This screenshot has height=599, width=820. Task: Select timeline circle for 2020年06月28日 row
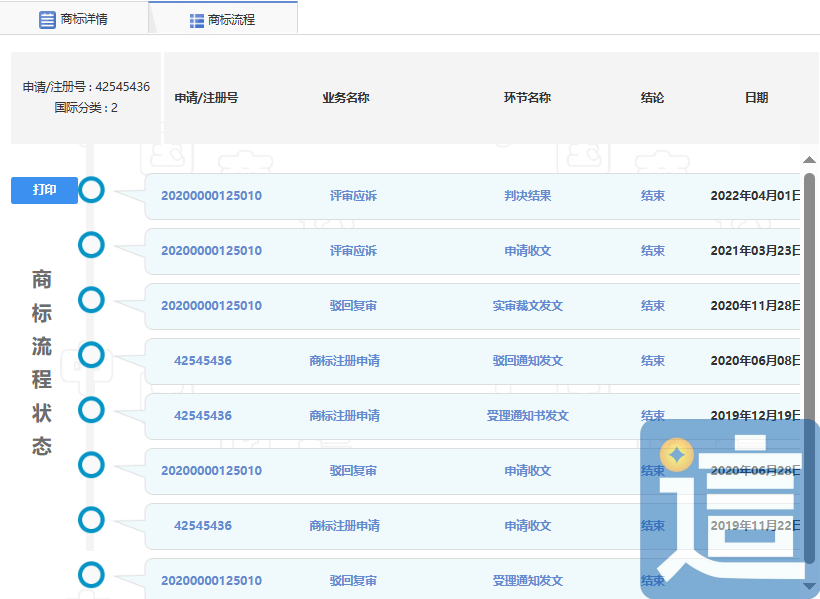point(92,465)
